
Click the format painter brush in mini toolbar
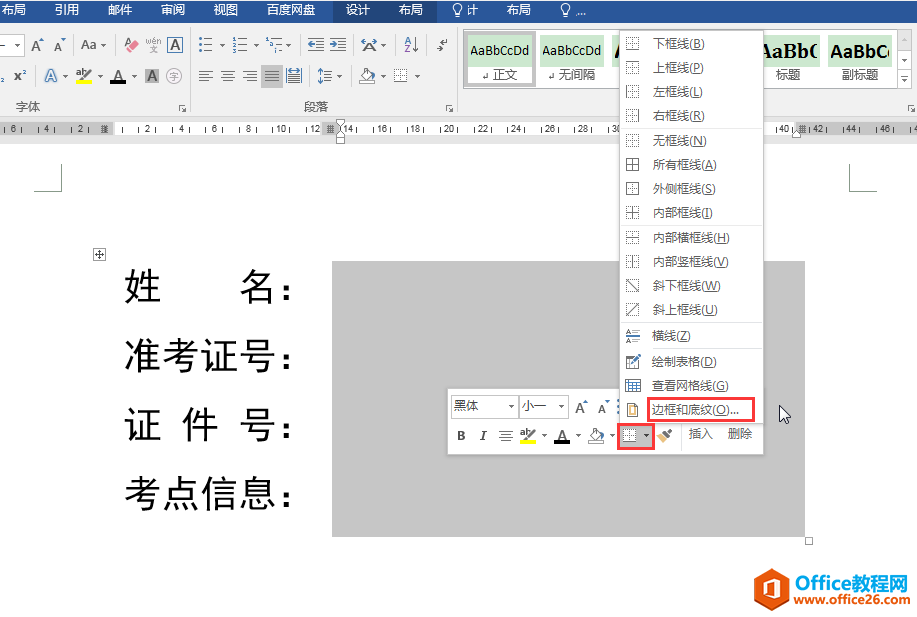(665, 436)
